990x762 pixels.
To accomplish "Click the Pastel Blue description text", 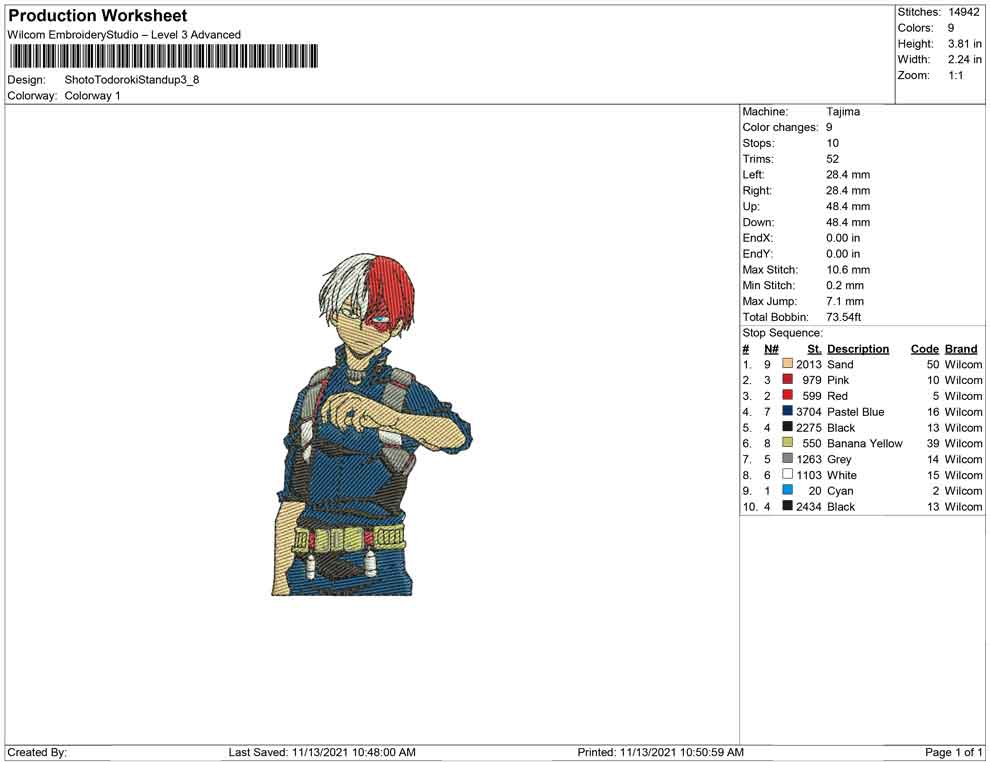I will (856, 412).
